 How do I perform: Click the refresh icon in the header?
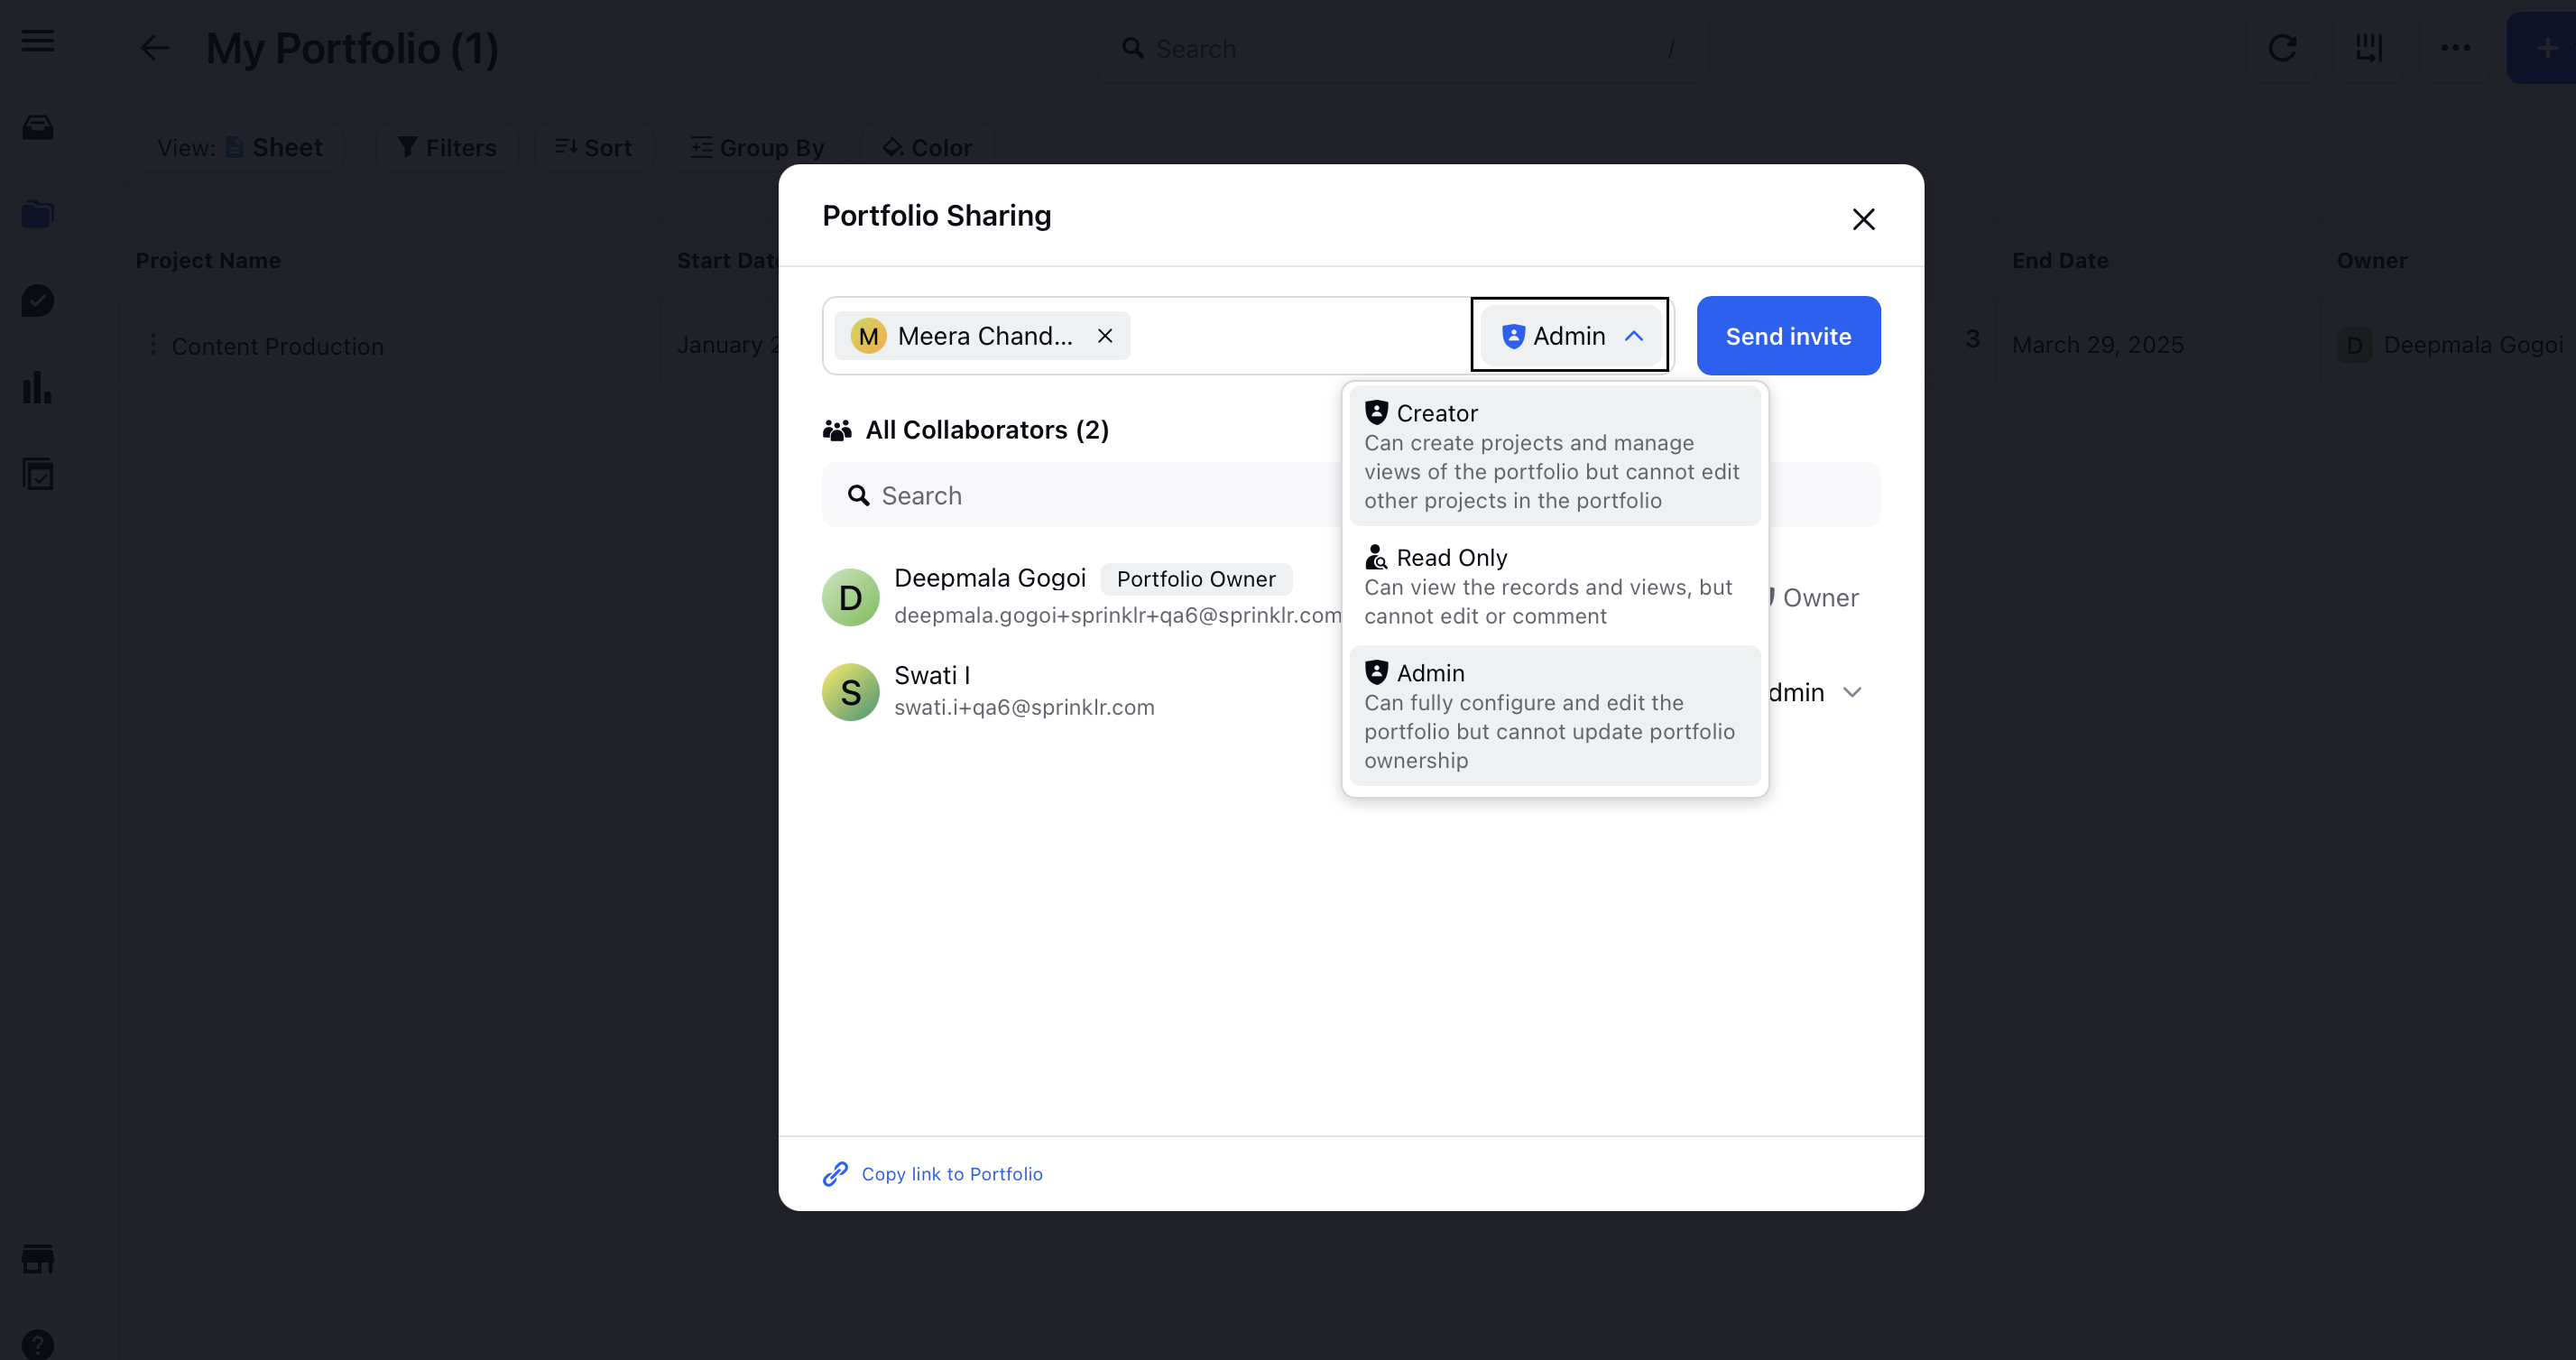click(2282, 48)
